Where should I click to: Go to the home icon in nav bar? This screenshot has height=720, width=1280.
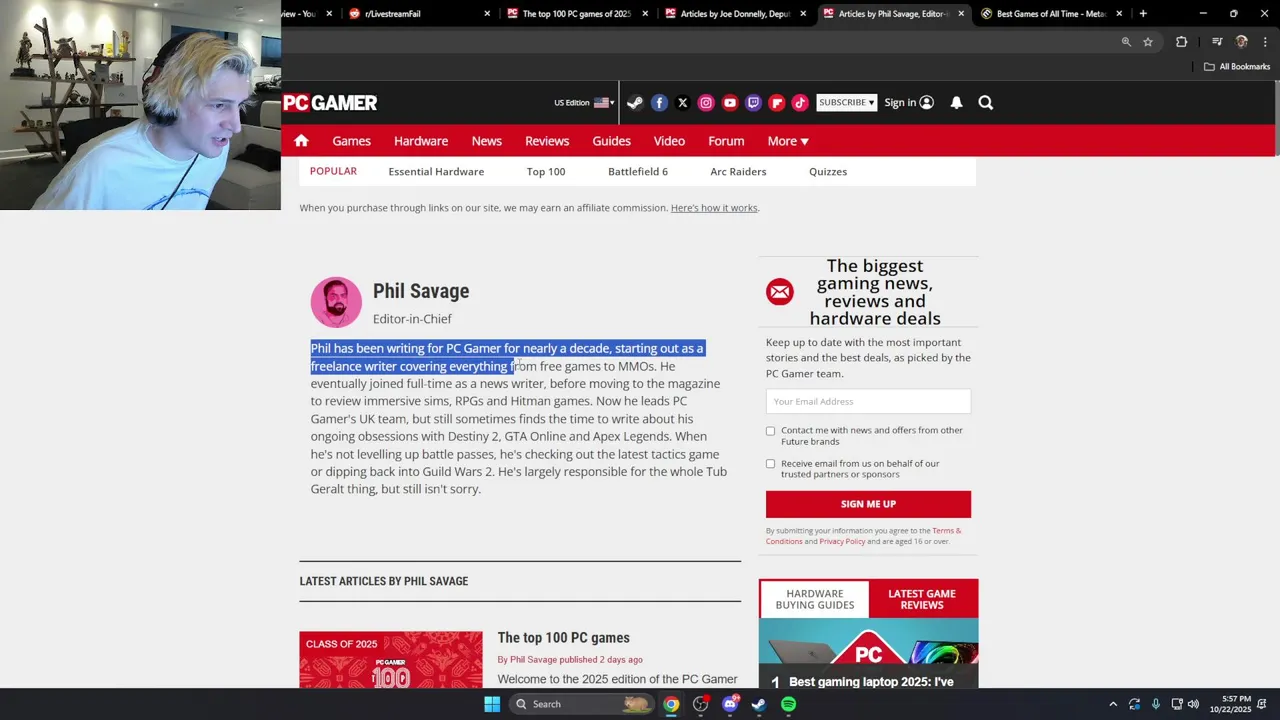(x=301, y=141)
